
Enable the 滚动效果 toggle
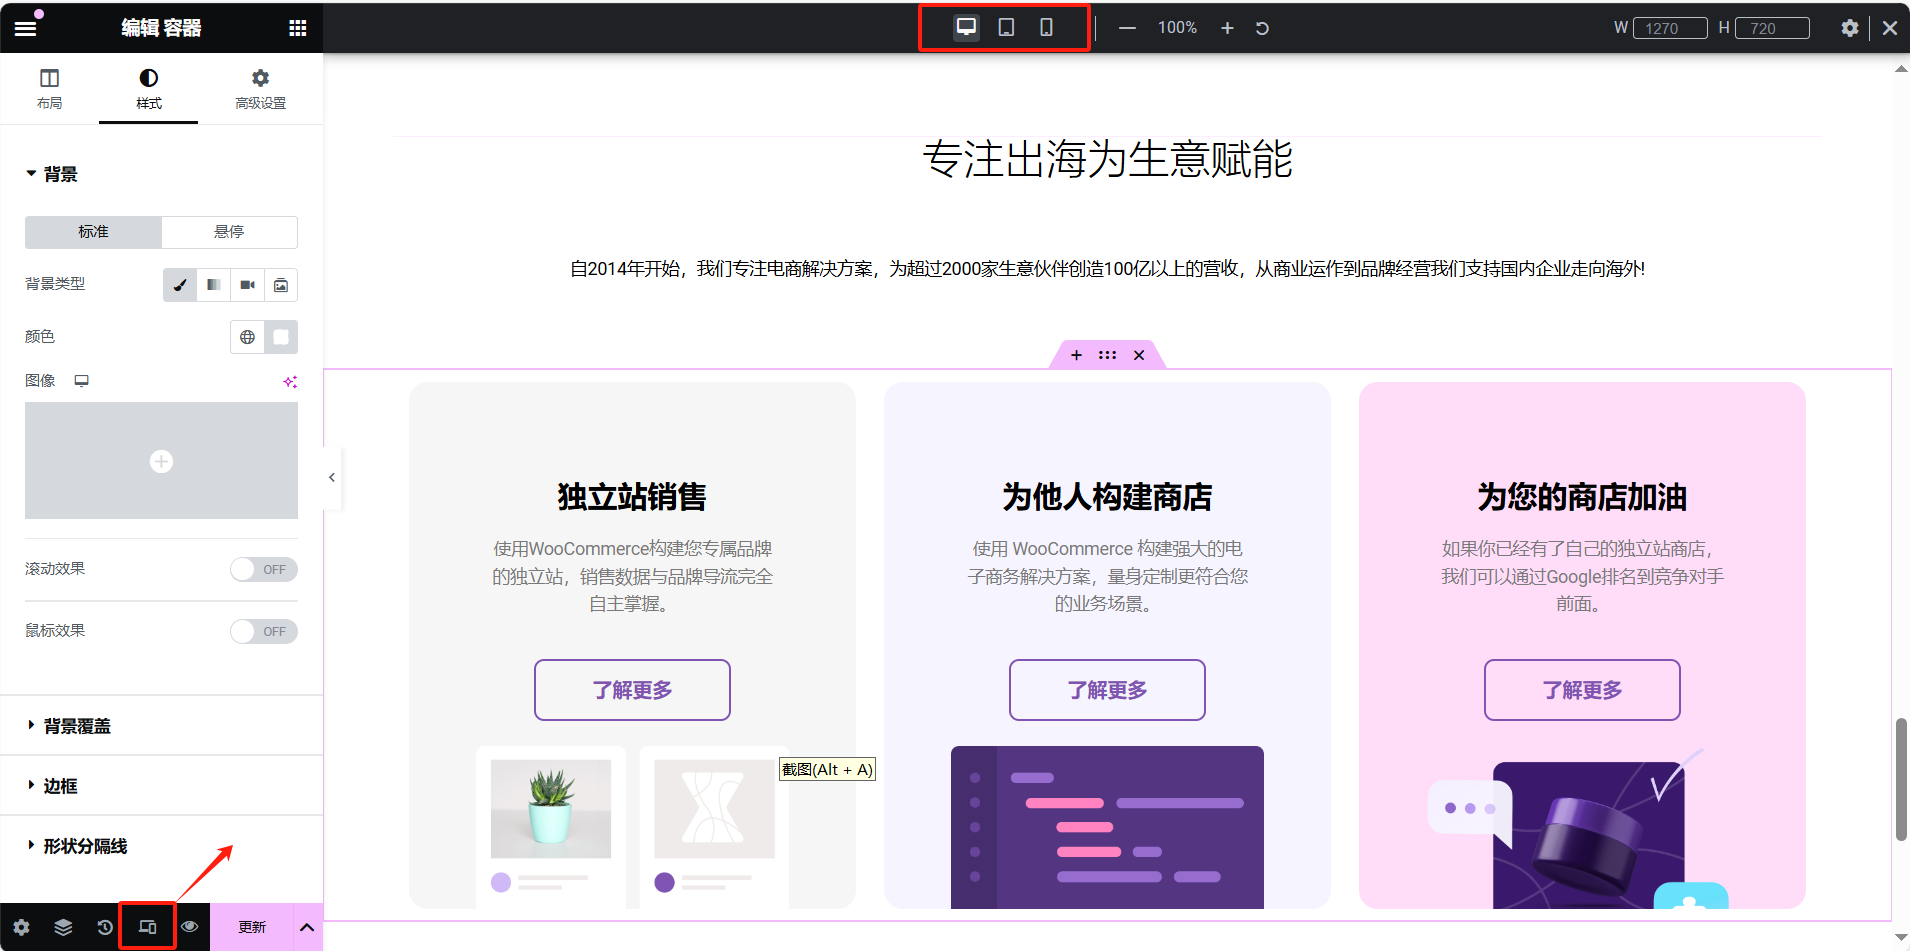[x=264, y=569]
